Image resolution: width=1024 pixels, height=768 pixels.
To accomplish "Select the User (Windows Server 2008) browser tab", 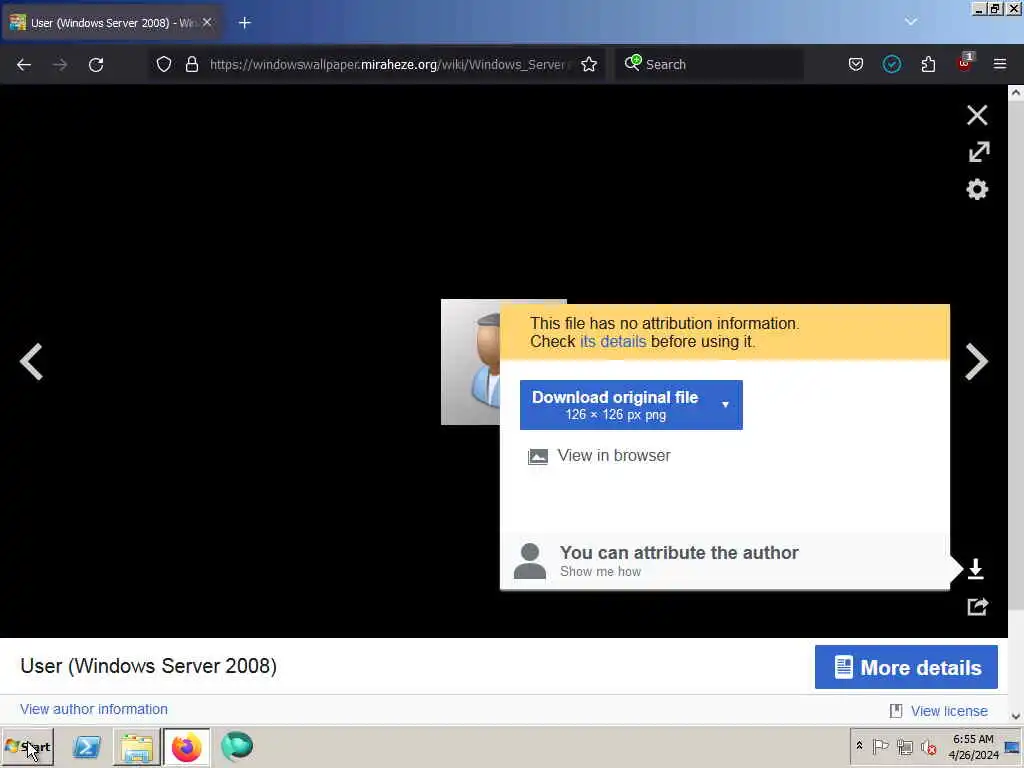I will click(112, 23).
